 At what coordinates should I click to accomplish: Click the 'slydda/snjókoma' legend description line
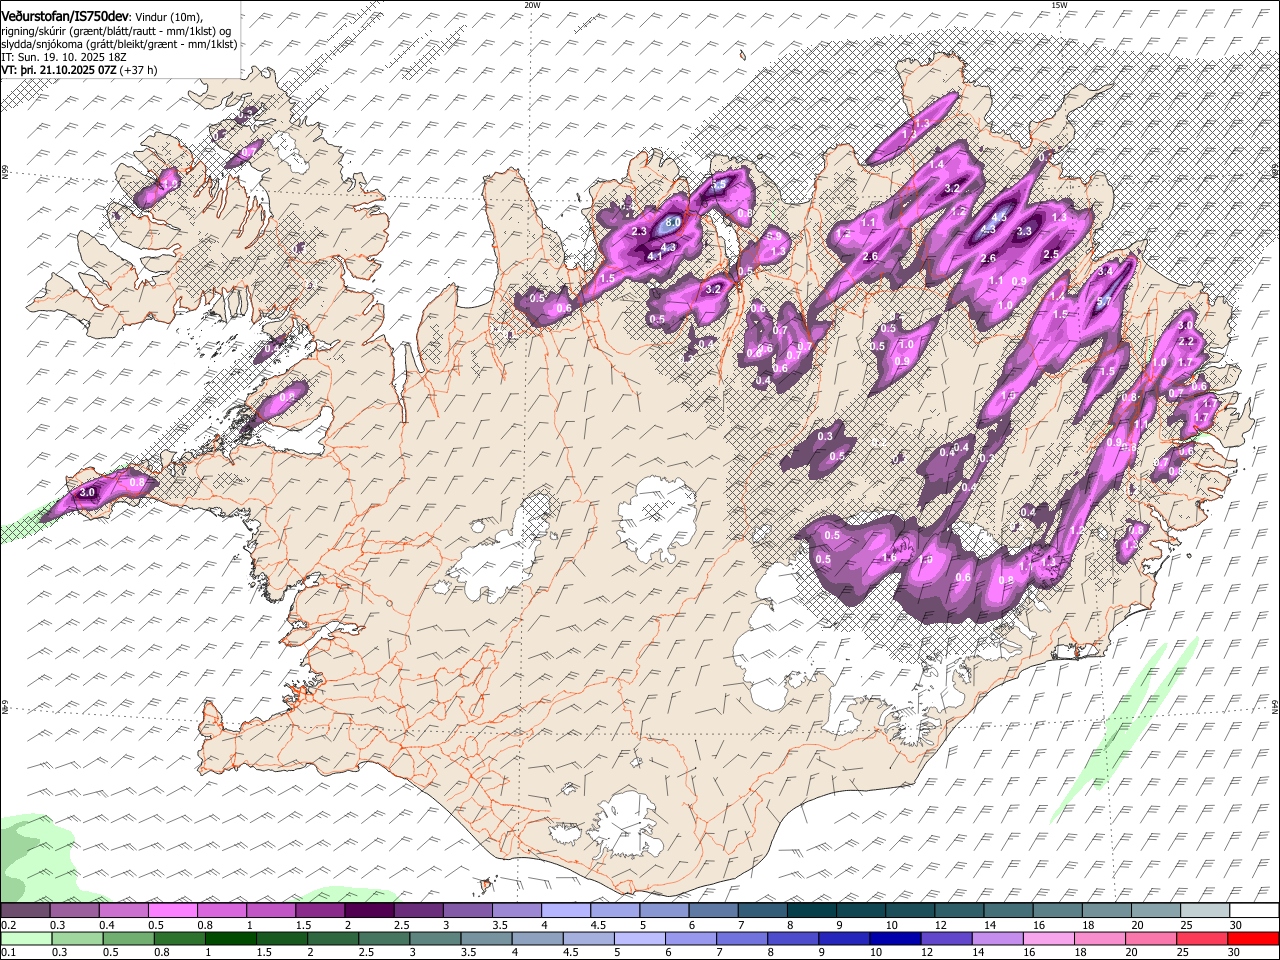(119, 45)
